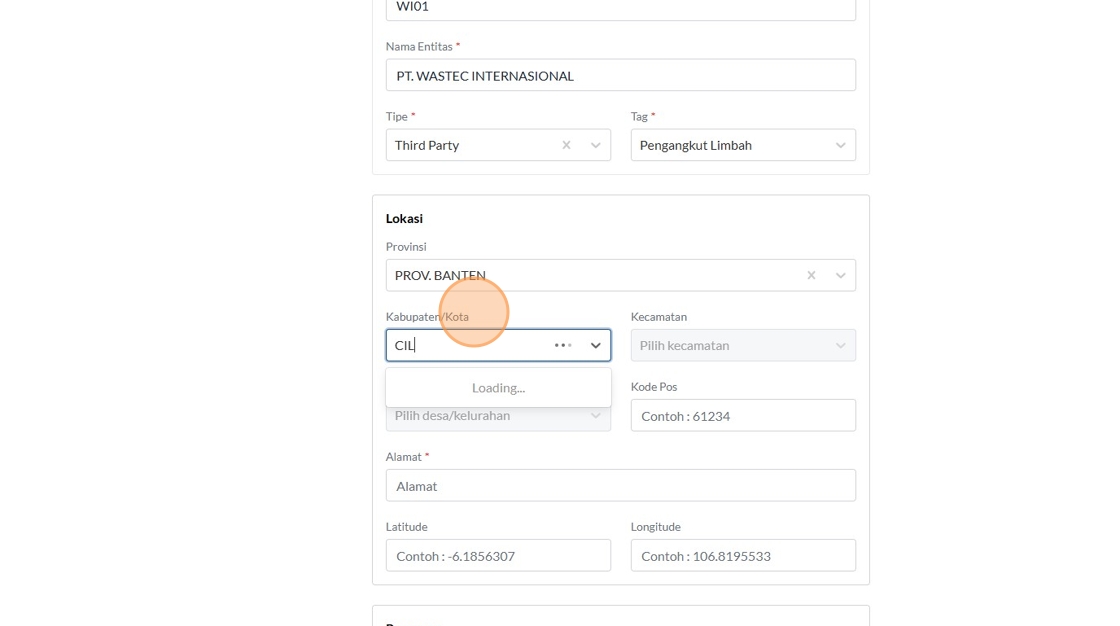Image resolution: width=1120 pixels, height=626 pixels.
Task: Click the Loading... dropdown option
Action: tap(498, 387)
